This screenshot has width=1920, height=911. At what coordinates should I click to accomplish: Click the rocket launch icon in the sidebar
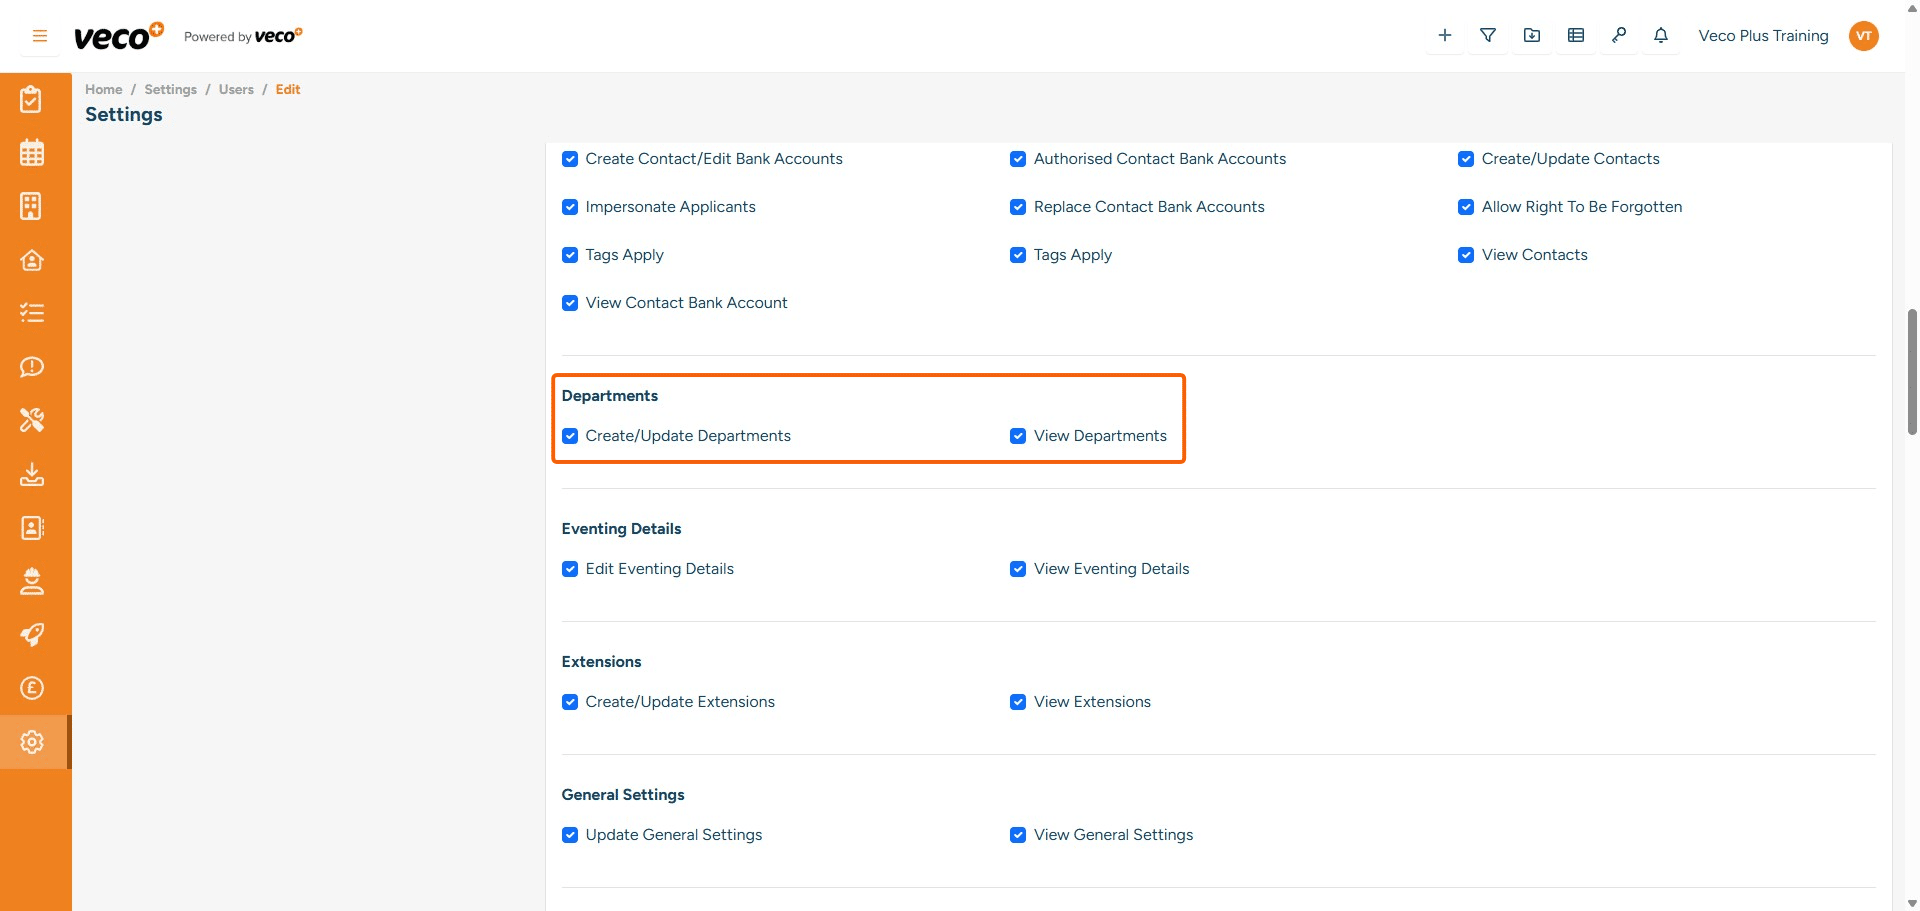(x=32, y=635)
